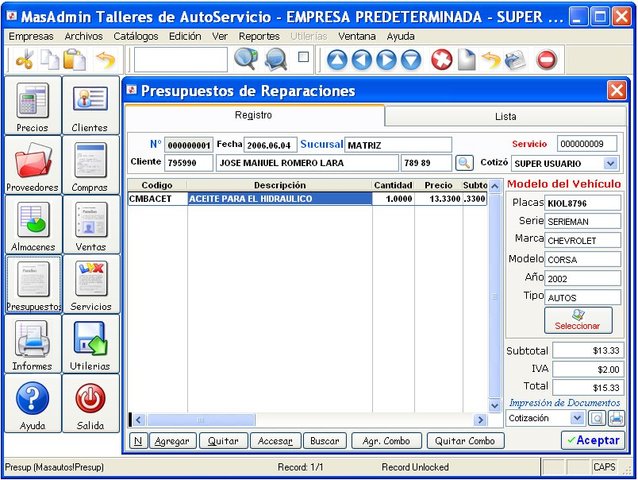Click the empty toolbar search box
Viewport: 638px width, 480px height.
point(181,59)
